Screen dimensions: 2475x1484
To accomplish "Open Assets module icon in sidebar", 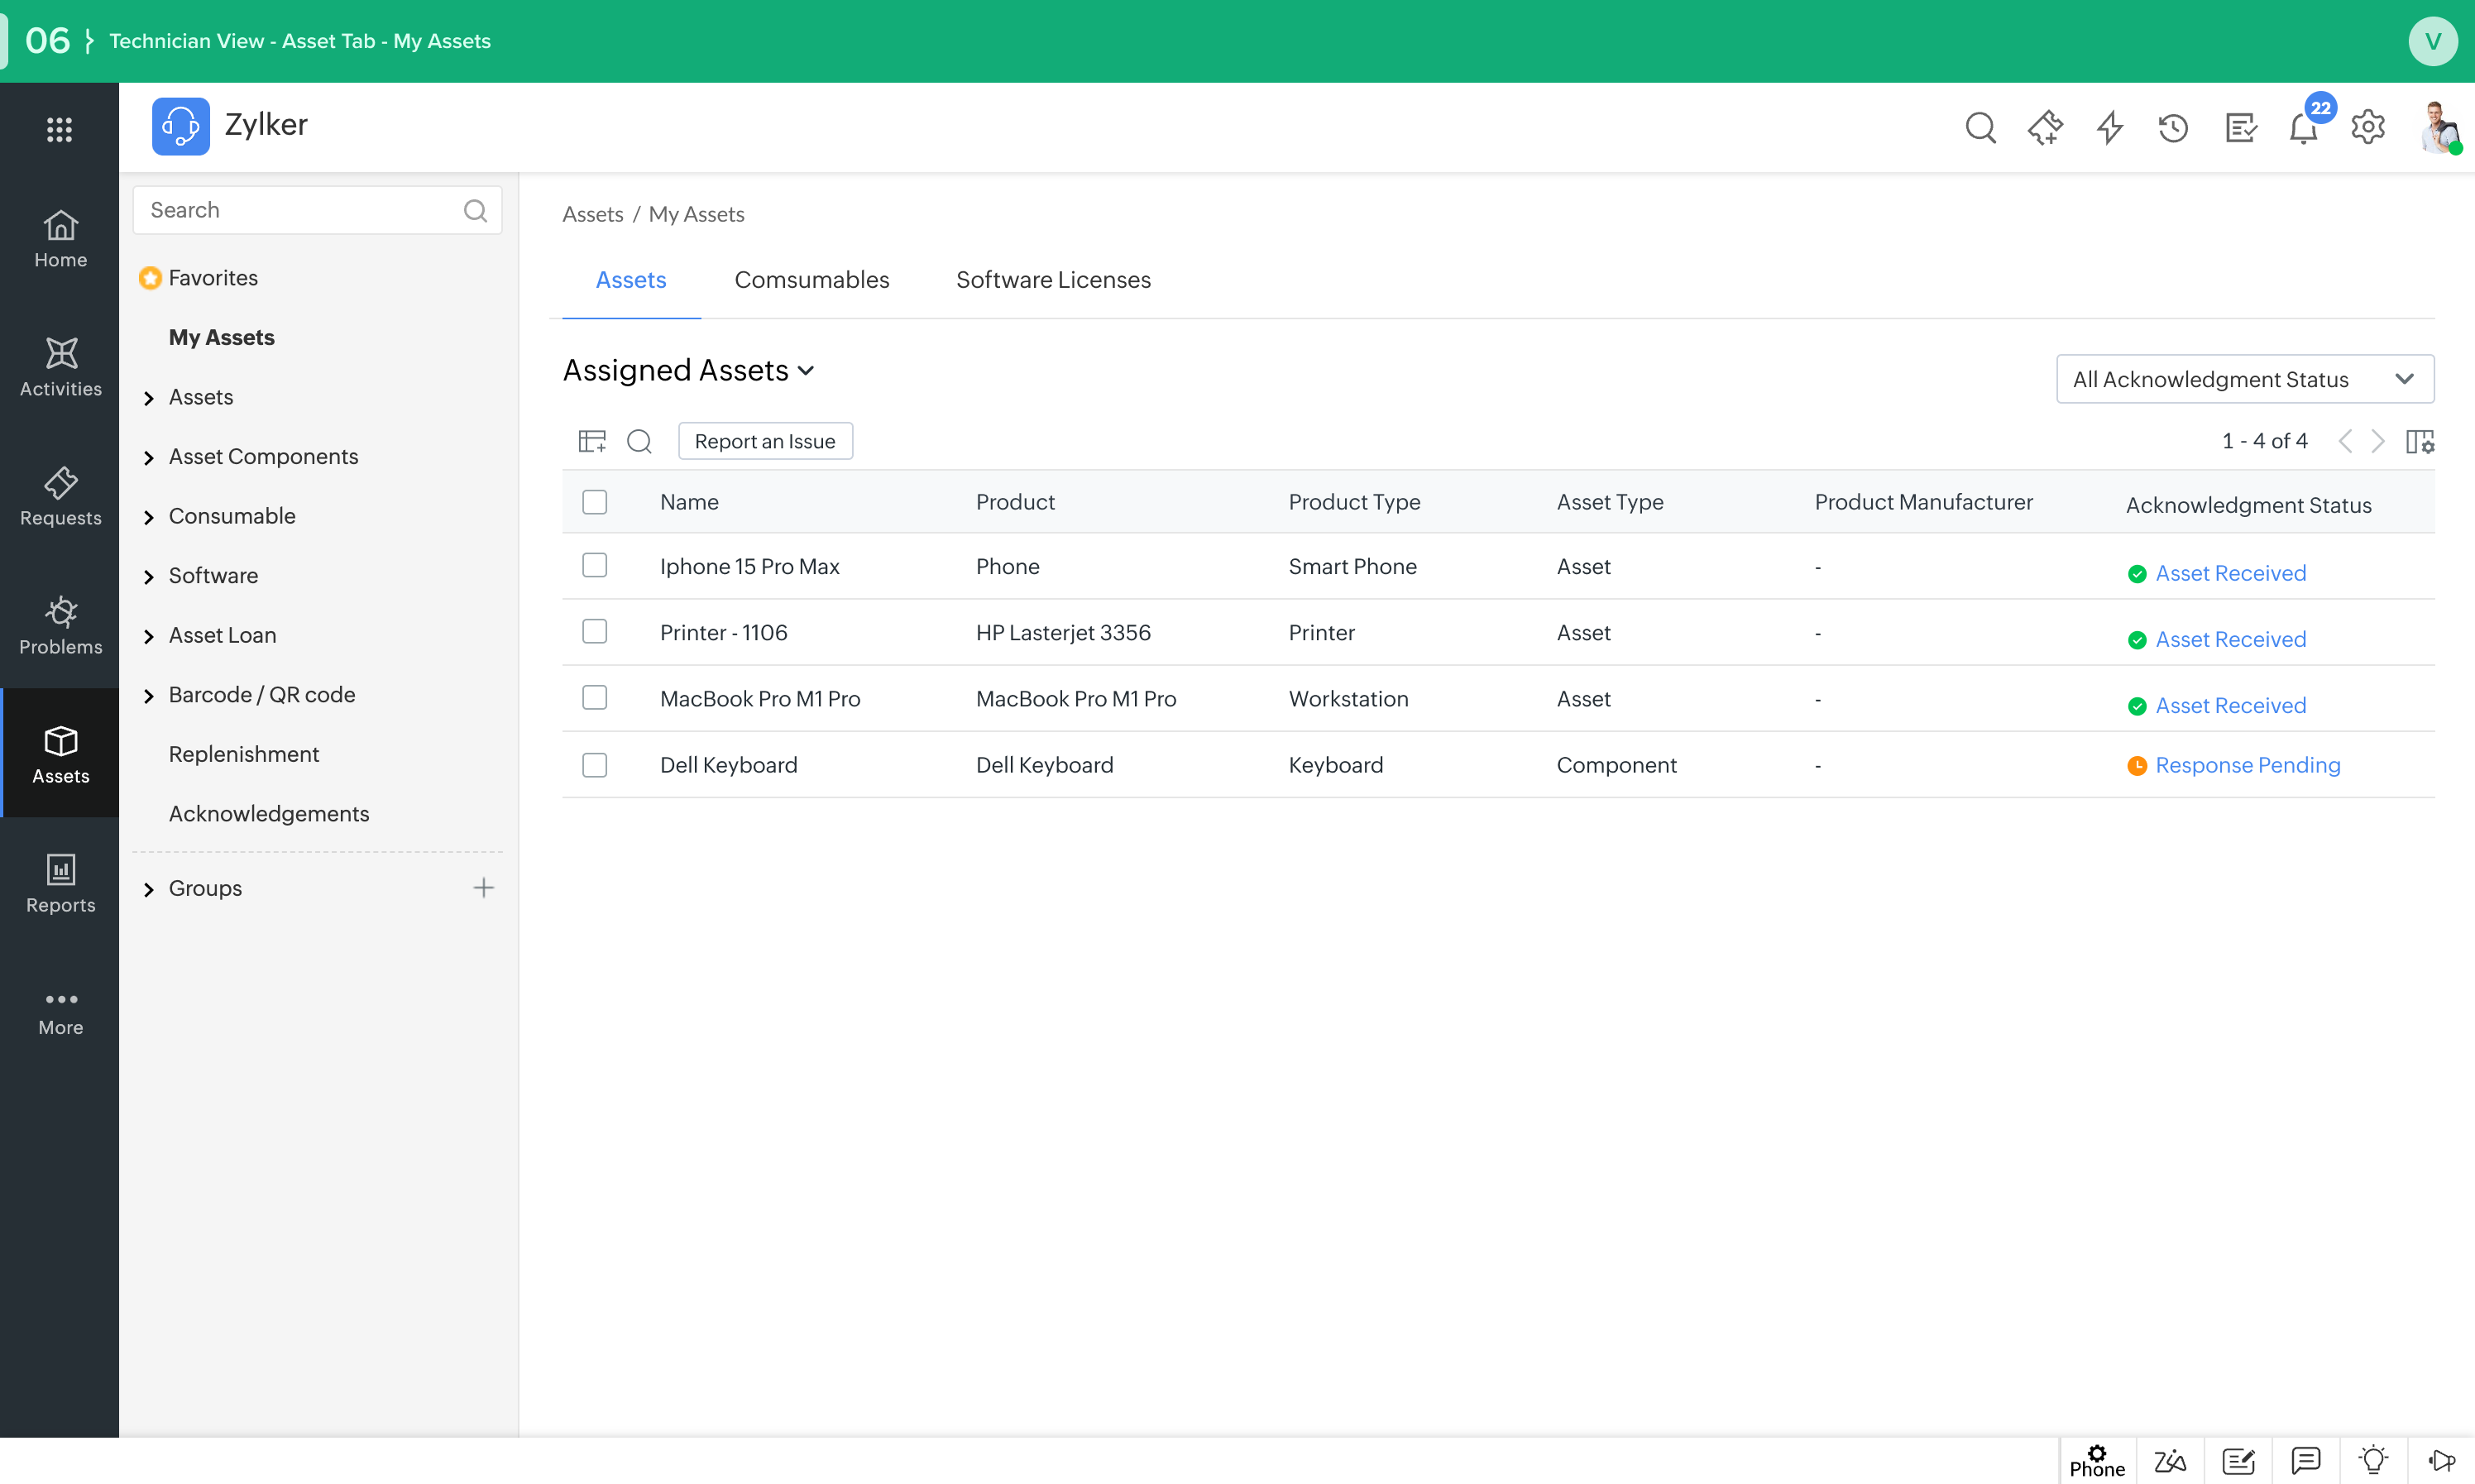I will coord(60,754).
